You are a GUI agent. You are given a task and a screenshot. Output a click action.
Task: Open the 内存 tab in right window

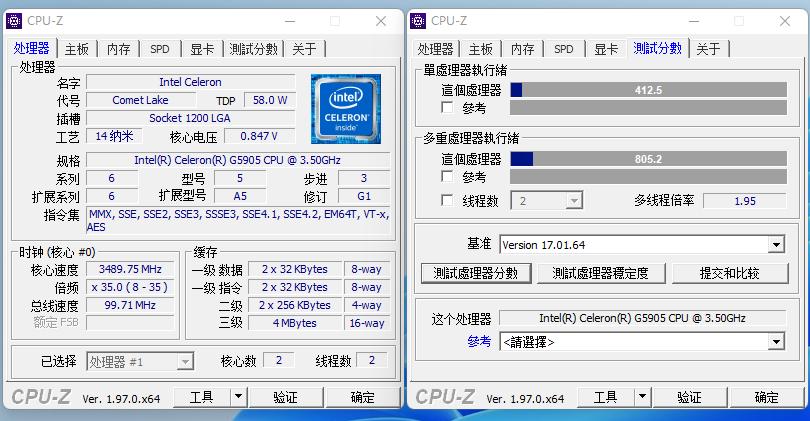click(x=522, y=49)
